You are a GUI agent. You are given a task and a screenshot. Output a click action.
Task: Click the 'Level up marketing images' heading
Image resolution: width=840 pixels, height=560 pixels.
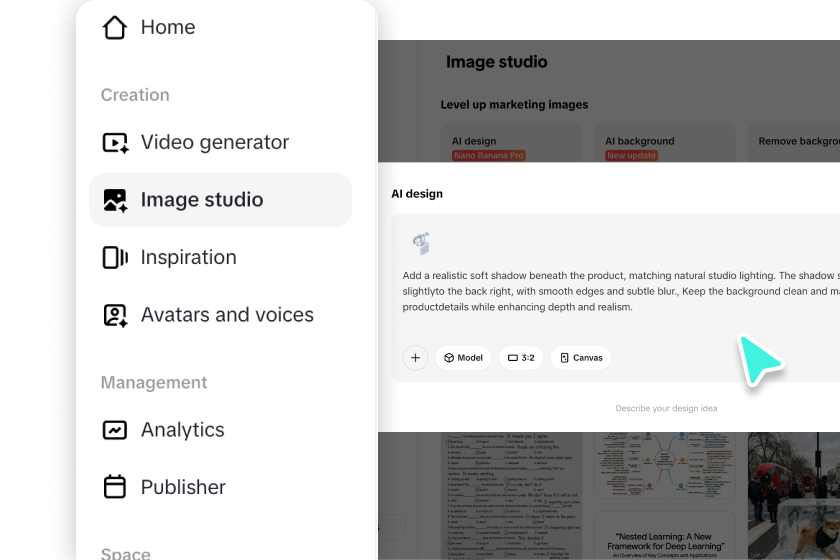[514, 104]
